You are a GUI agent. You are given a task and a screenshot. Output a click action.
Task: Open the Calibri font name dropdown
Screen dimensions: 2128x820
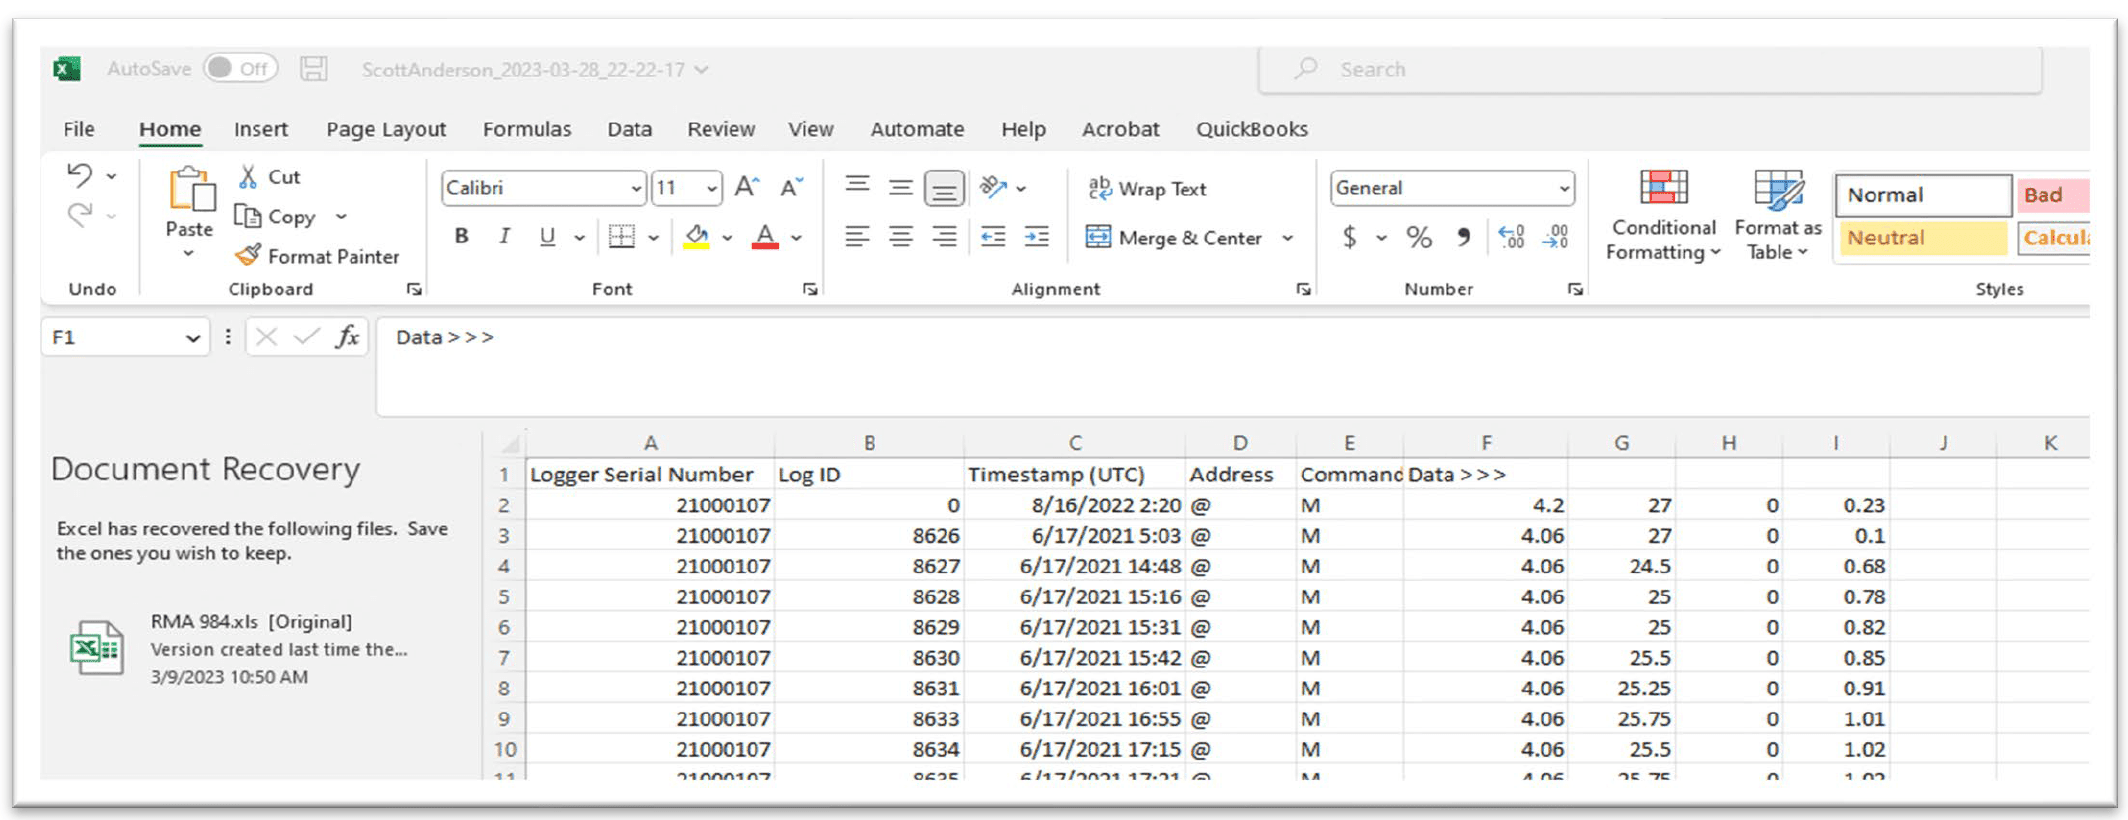tap(635, 189)
